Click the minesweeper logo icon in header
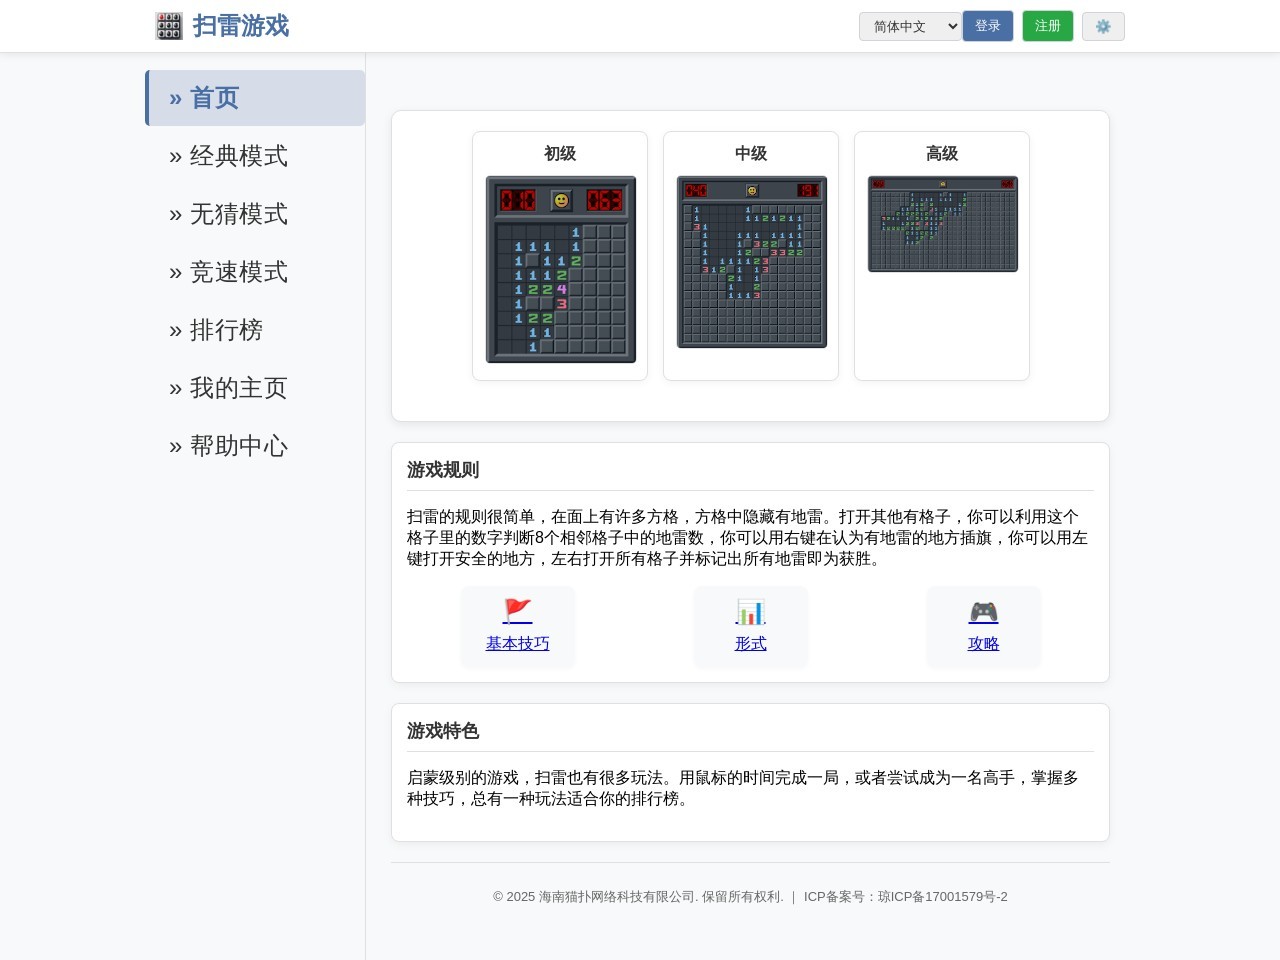Image resolution: width=1280 pixels, height=960 pixels. 169,26
